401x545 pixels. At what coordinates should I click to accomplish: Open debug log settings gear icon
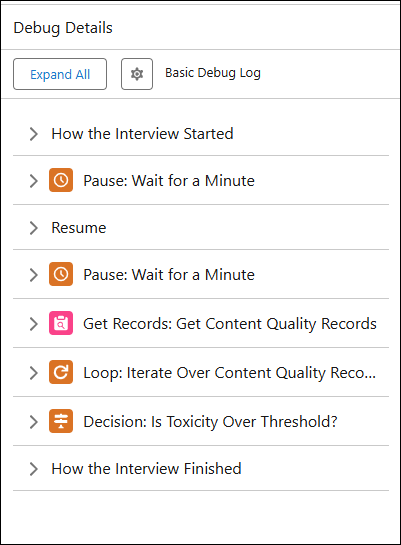coord(137,74)
